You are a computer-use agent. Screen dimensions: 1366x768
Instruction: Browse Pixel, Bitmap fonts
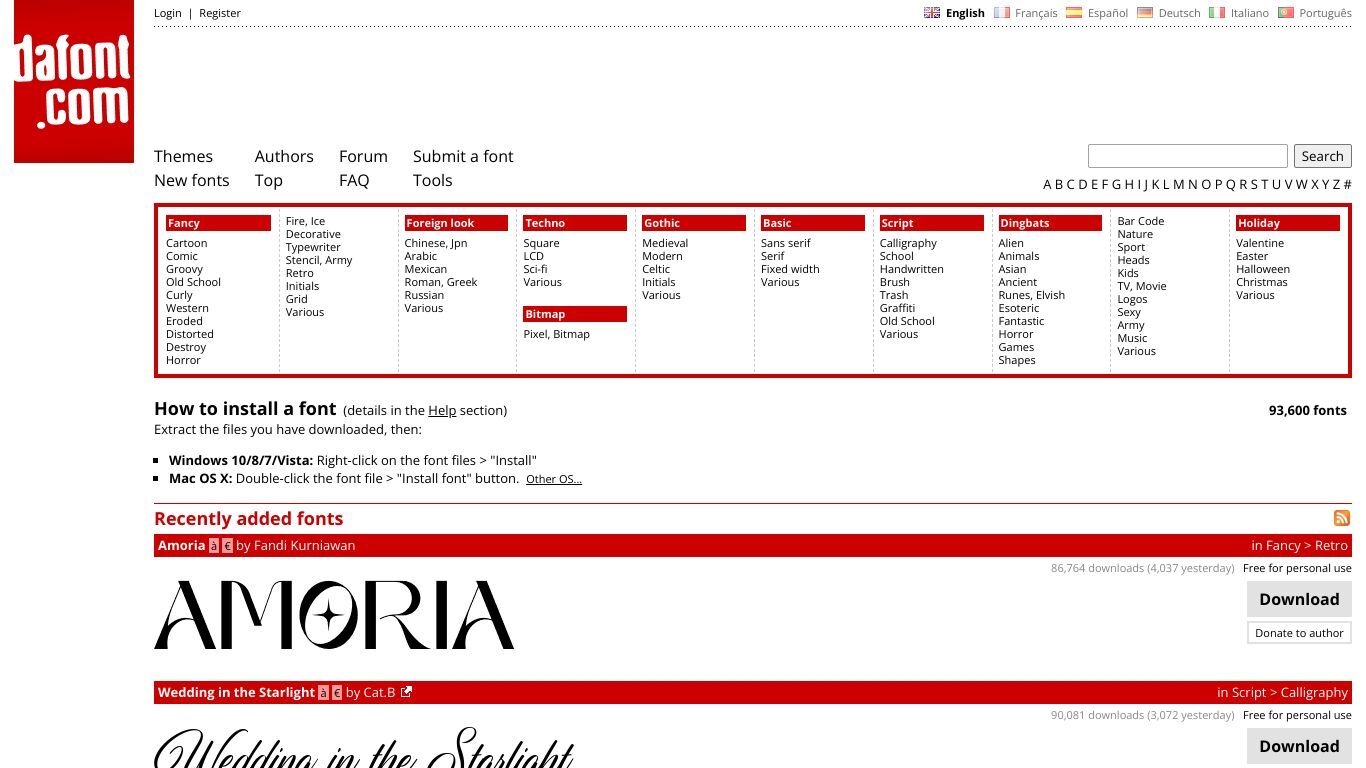pyautogui.click(x=557, y=334)
